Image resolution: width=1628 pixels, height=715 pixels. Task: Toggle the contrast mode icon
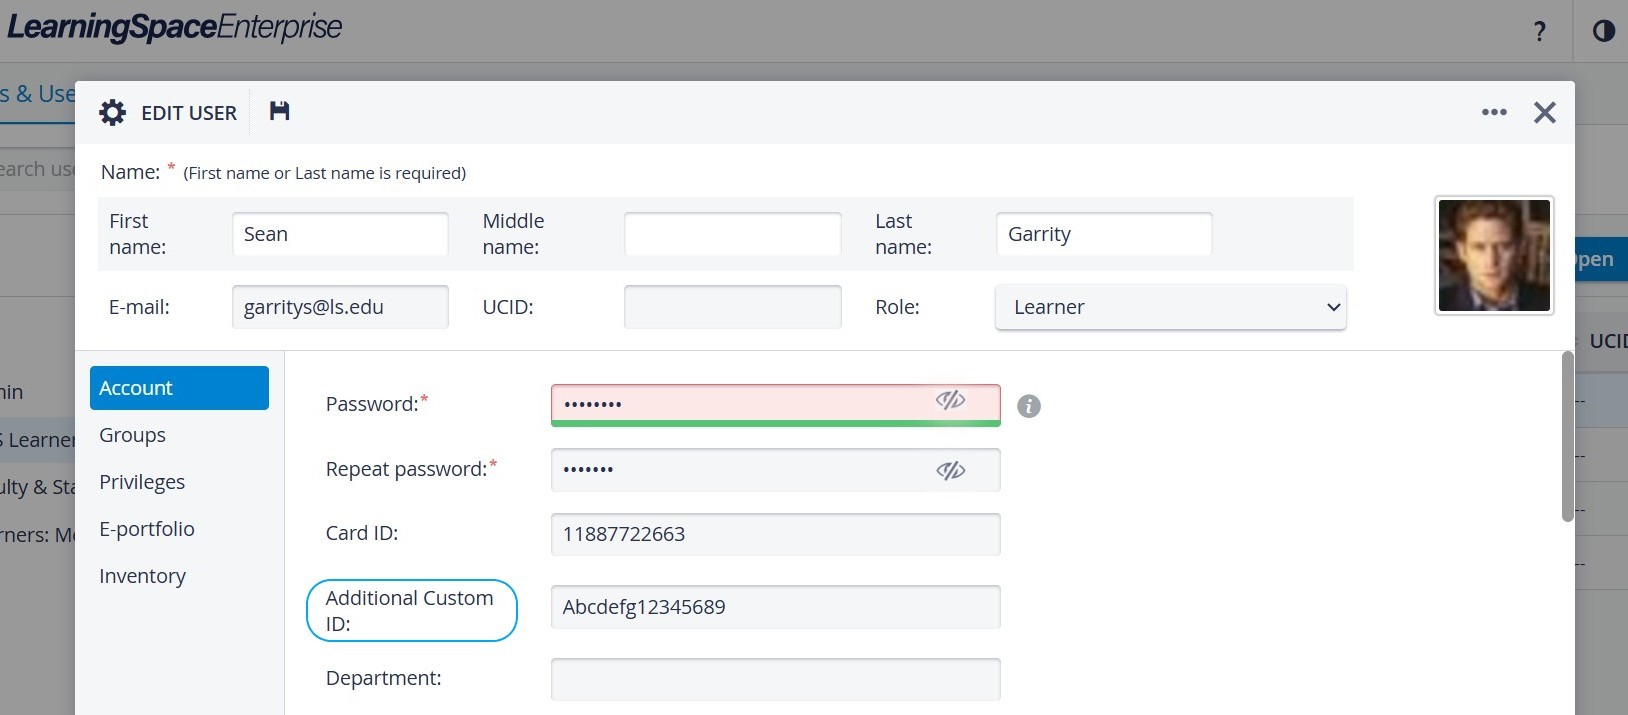tap(1604, 31)
